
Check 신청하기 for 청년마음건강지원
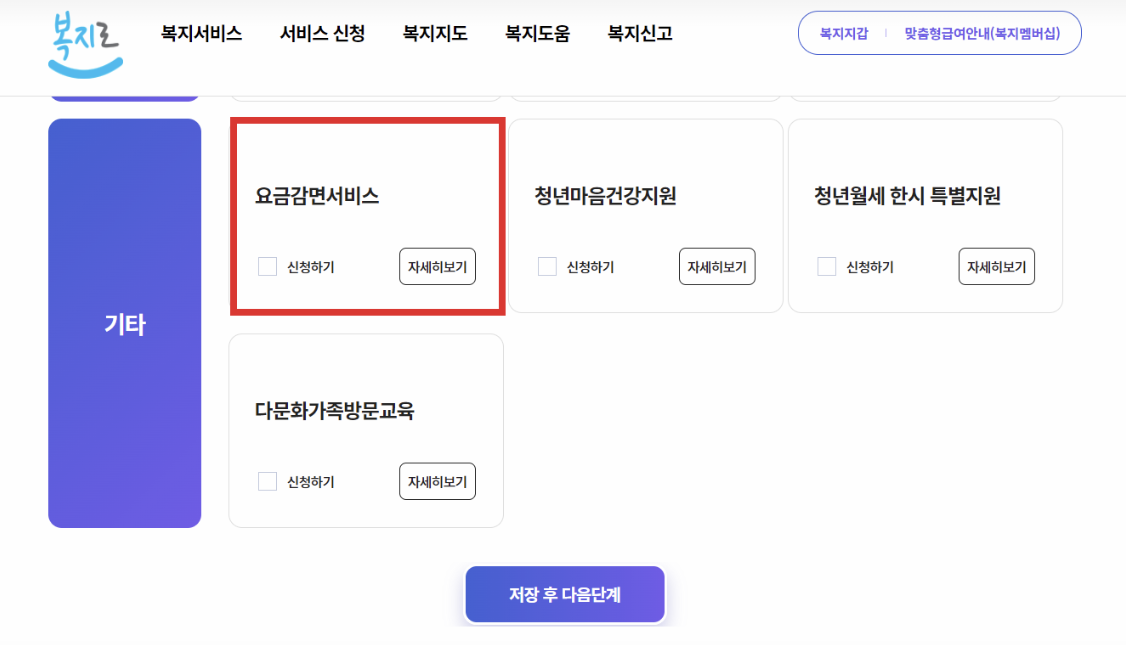(x=547, y=266)
